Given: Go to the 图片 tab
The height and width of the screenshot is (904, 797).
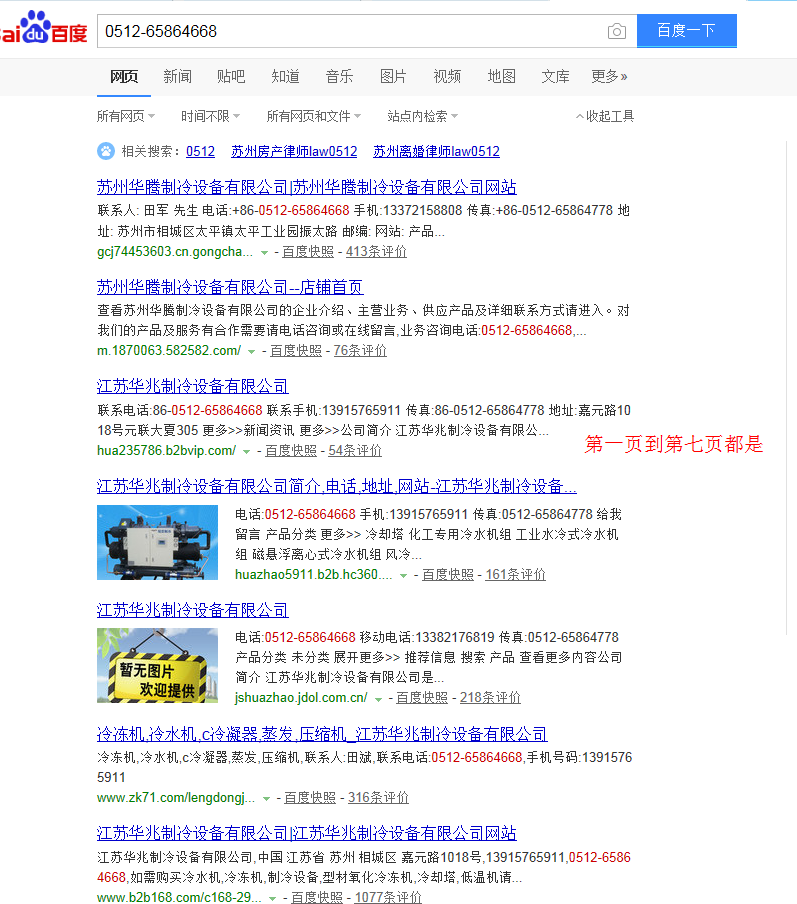Looking at the screenshot, I should point(393,76).
